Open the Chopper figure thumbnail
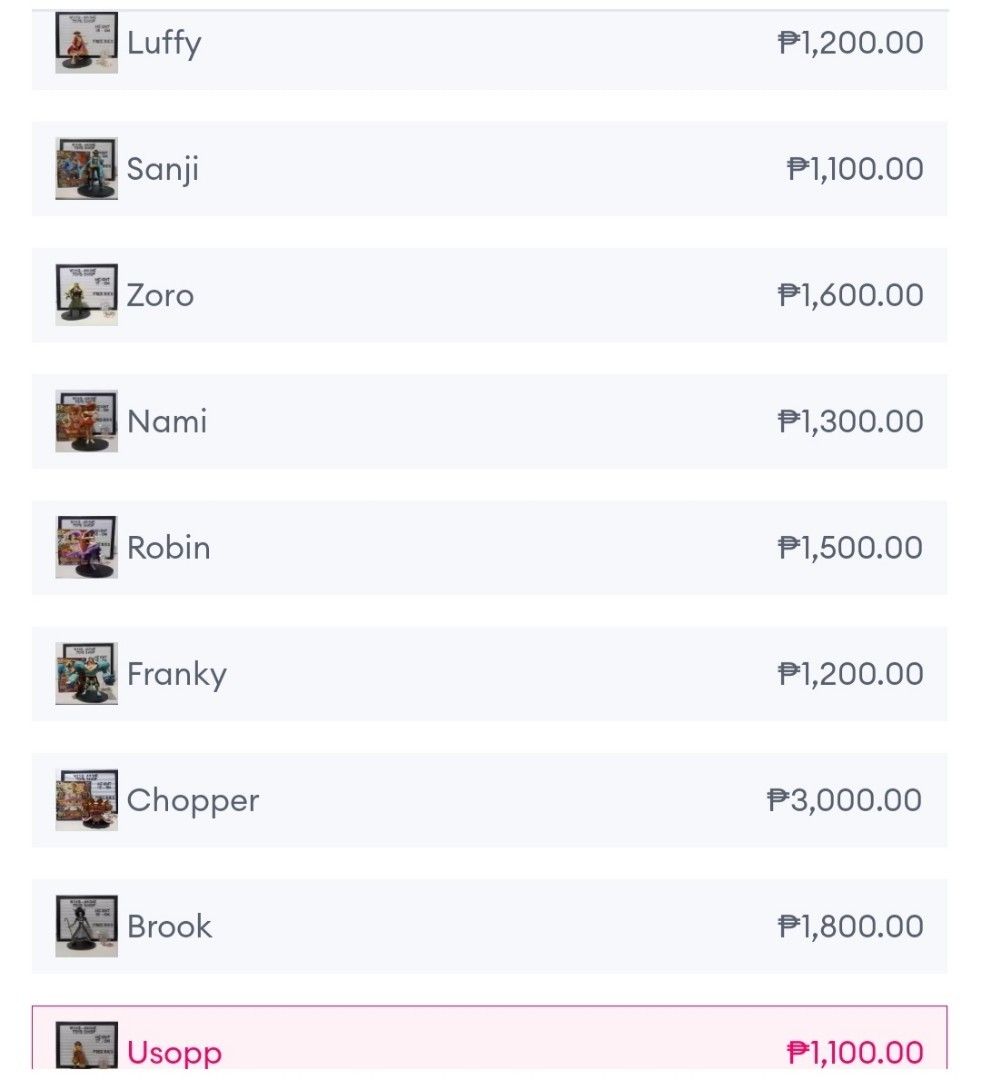The width and height of the screenshot is (981, 1080). coord(86,800)
